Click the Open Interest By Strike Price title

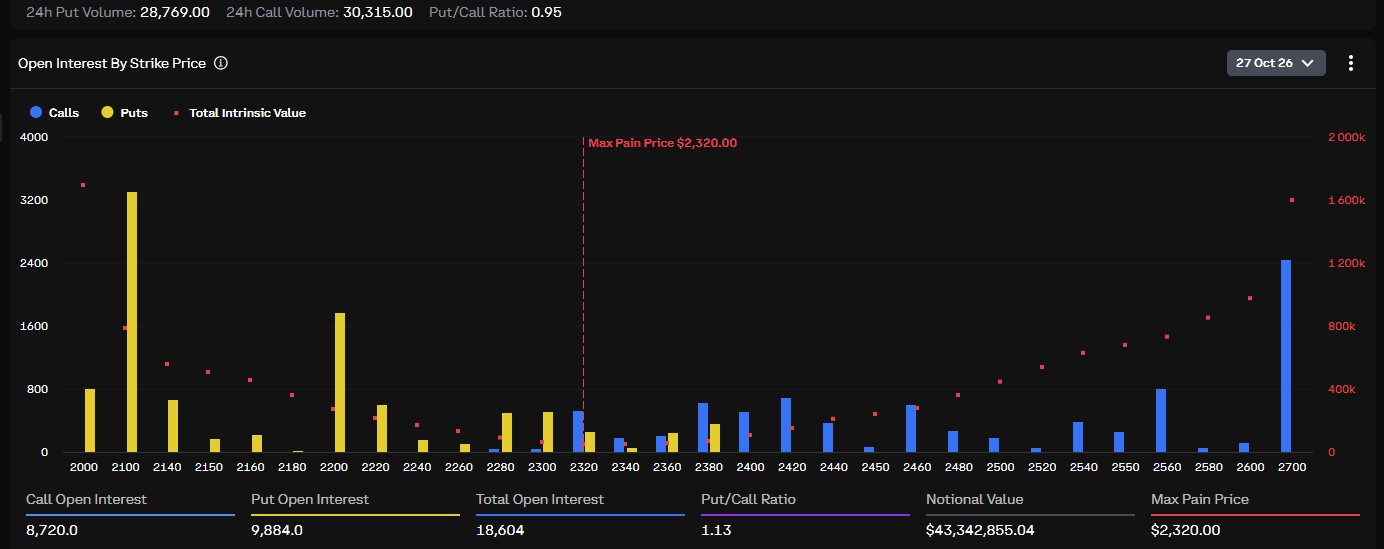coord(112,63)
